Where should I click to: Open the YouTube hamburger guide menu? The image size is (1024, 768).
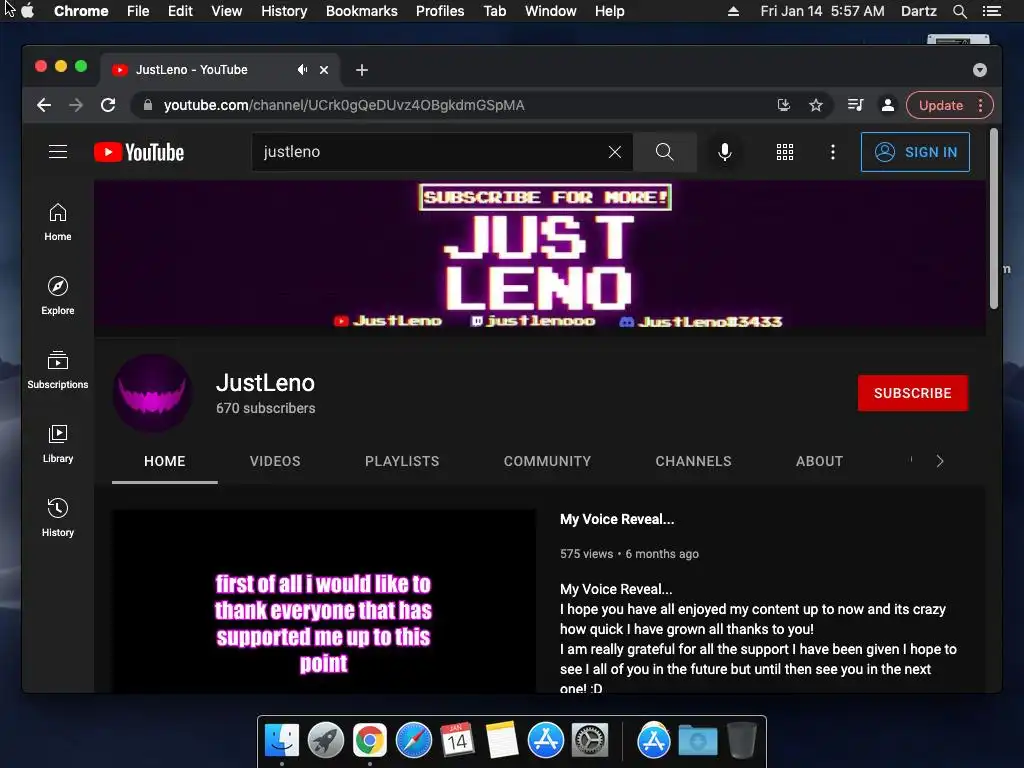tap(57, 152)
